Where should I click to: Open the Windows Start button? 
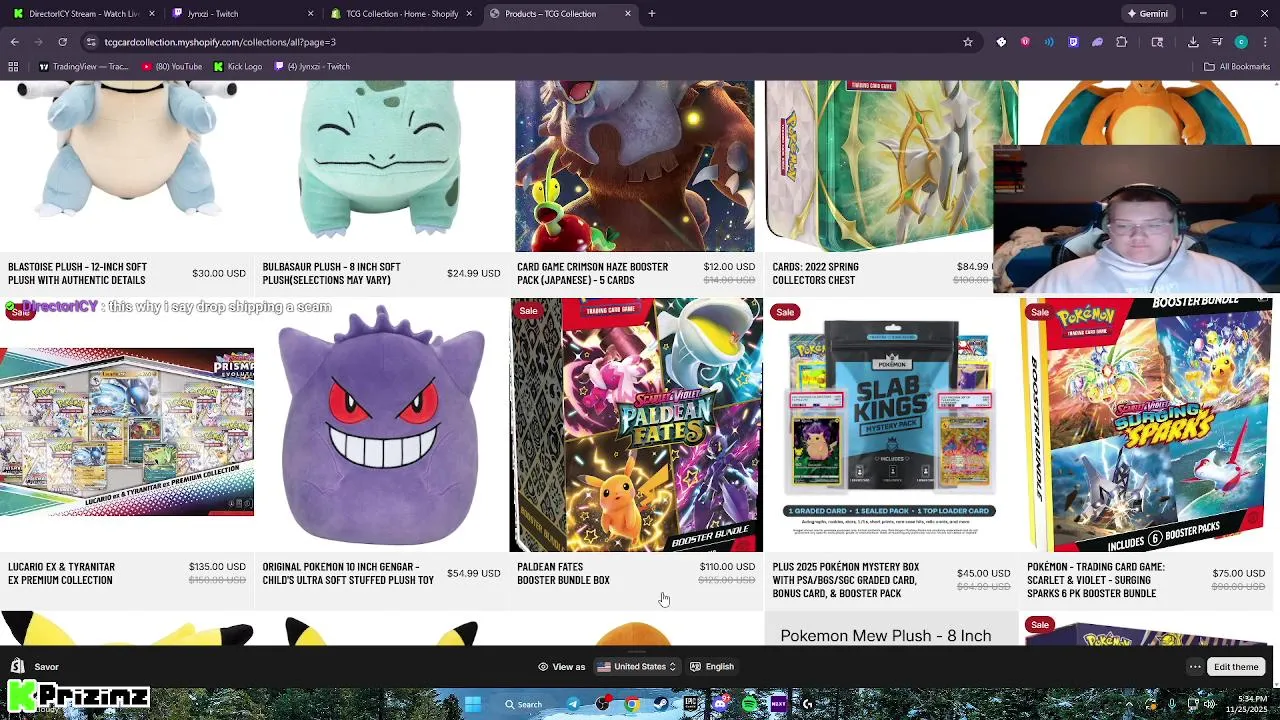pos(472,704)
